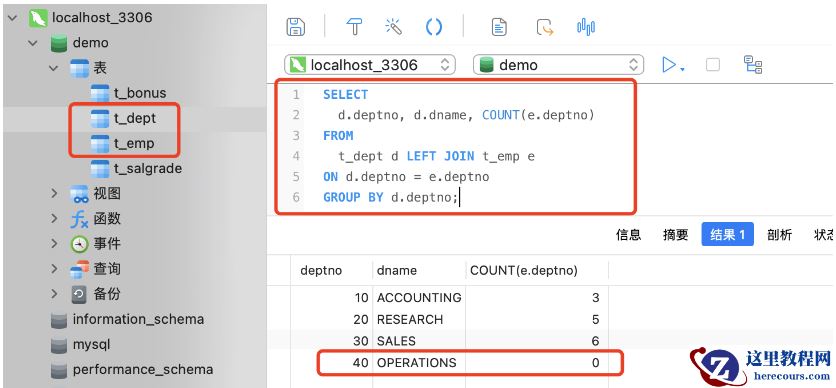Screen dimensions: 836x388
Task: Place cursor on the SELECT keyword line
Action: coord(345,94)
